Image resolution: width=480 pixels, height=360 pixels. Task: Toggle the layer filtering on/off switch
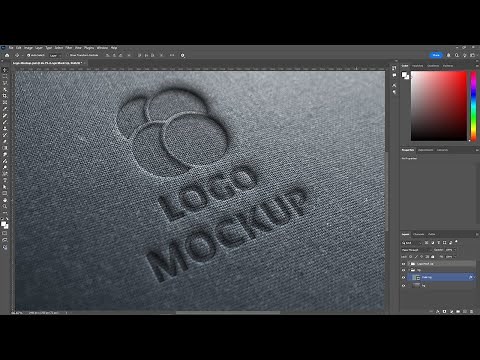point(456,241)
